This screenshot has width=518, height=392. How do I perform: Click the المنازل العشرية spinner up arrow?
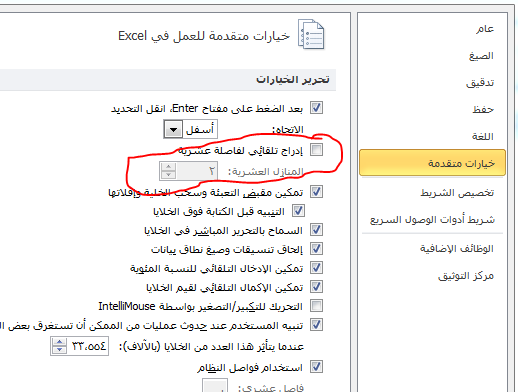(168, 167)
